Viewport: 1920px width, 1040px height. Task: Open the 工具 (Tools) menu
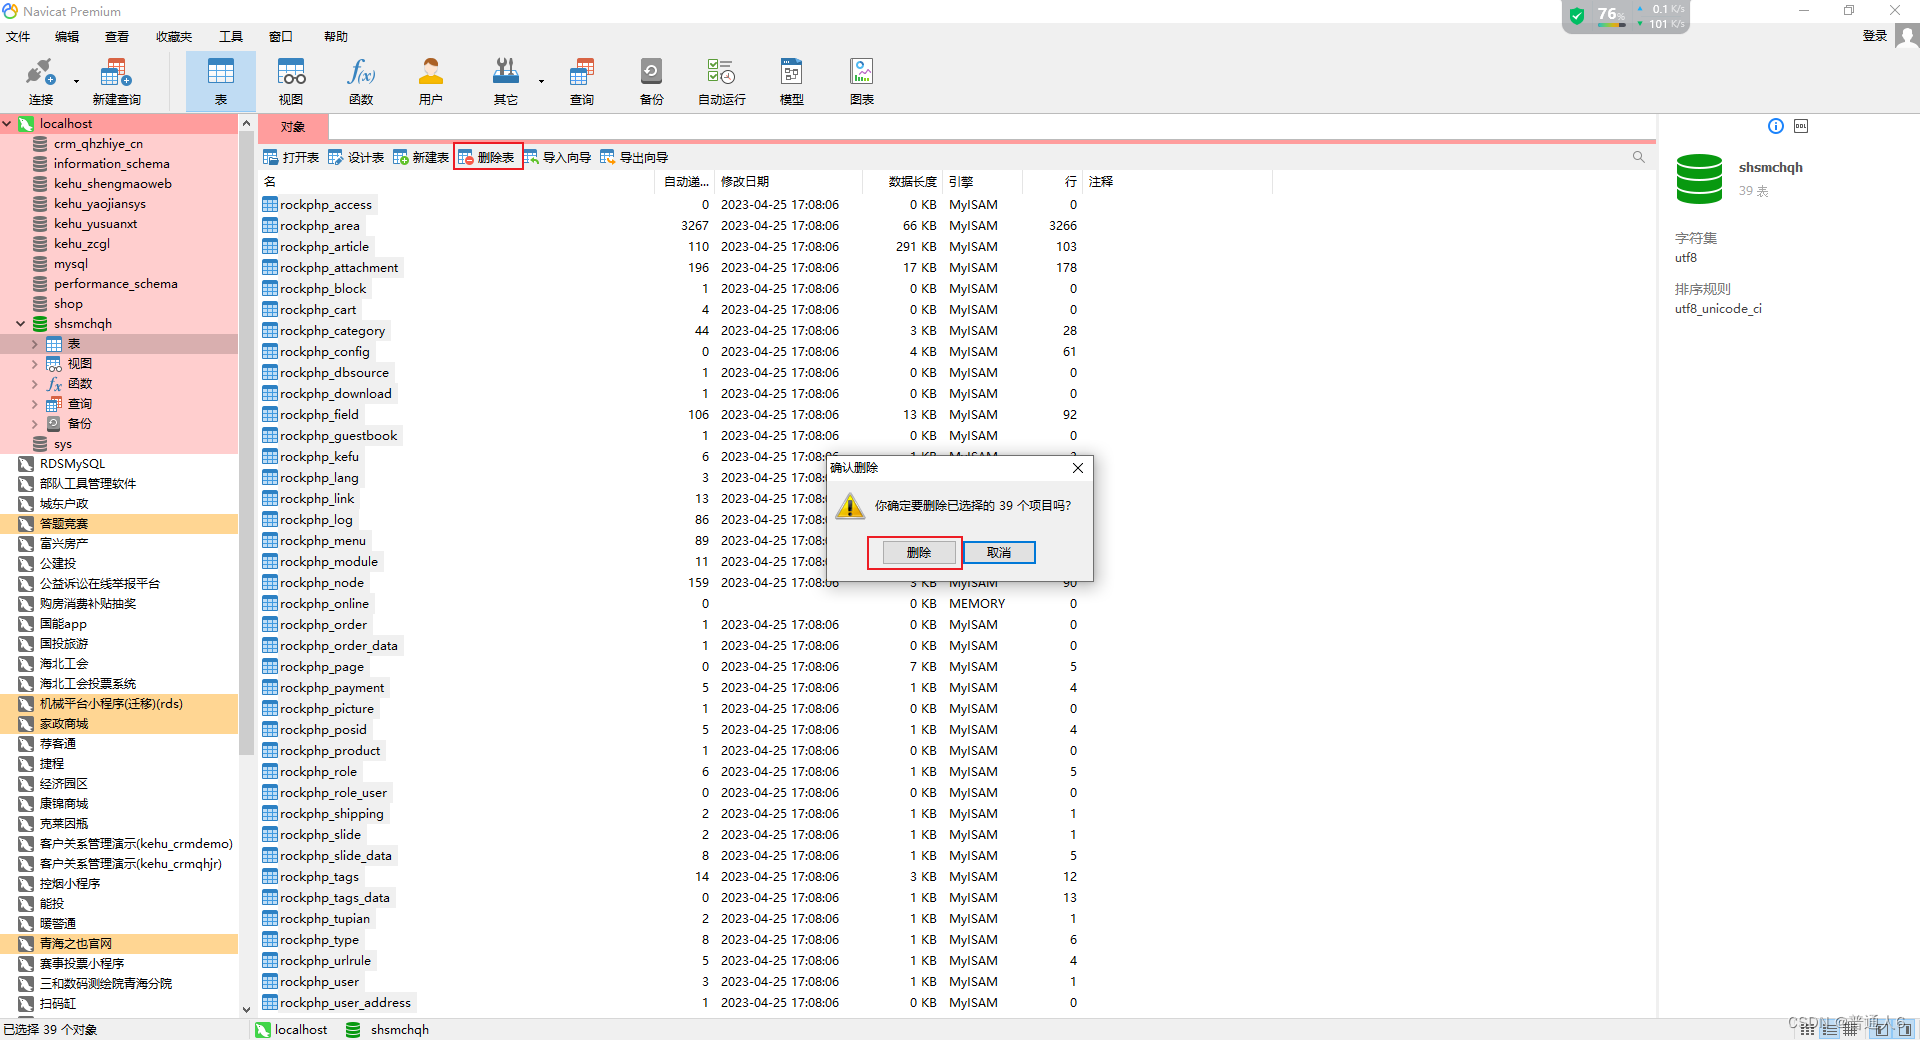tap(231, 36)
